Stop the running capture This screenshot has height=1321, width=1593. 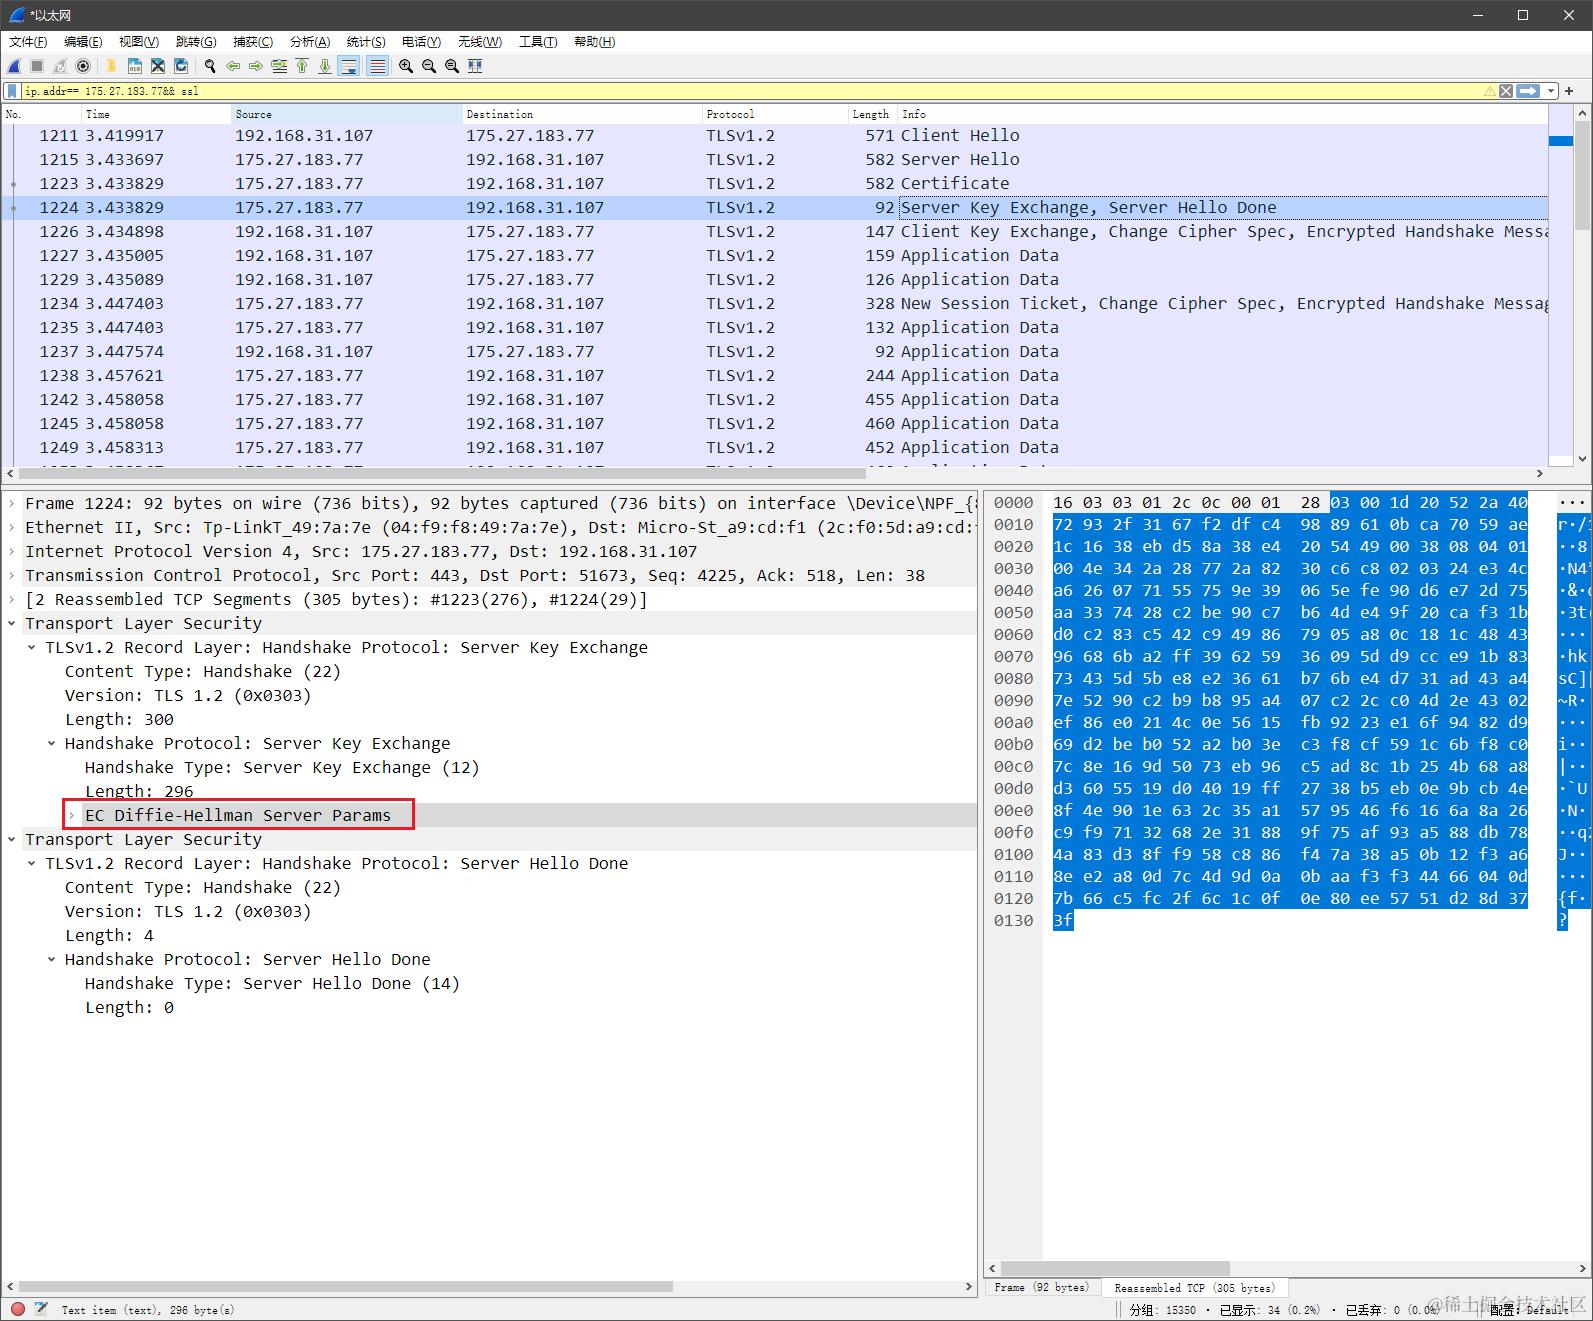37,66
